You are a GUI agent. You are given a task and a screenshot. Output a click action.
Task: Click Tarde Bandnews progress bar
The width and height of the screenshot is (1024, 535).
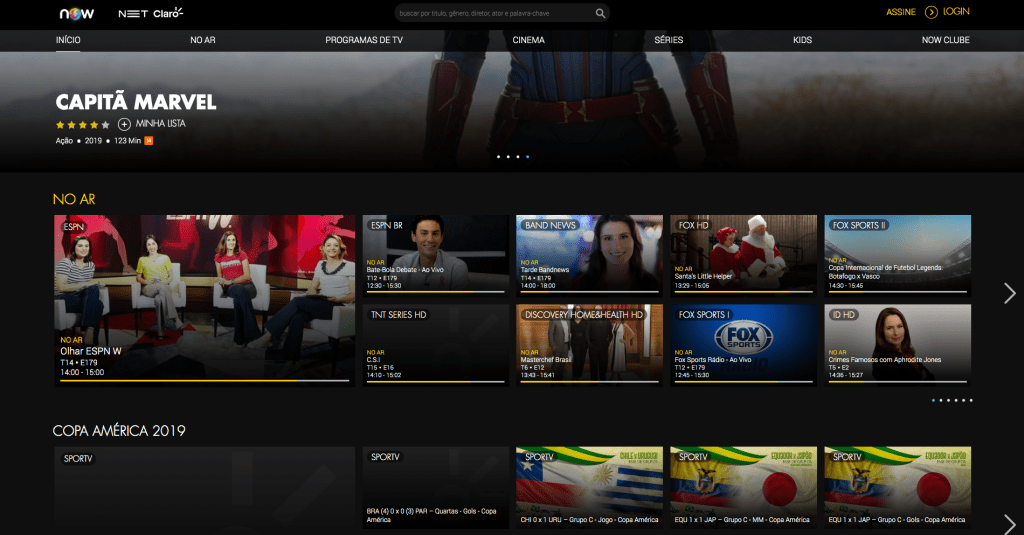589,291
